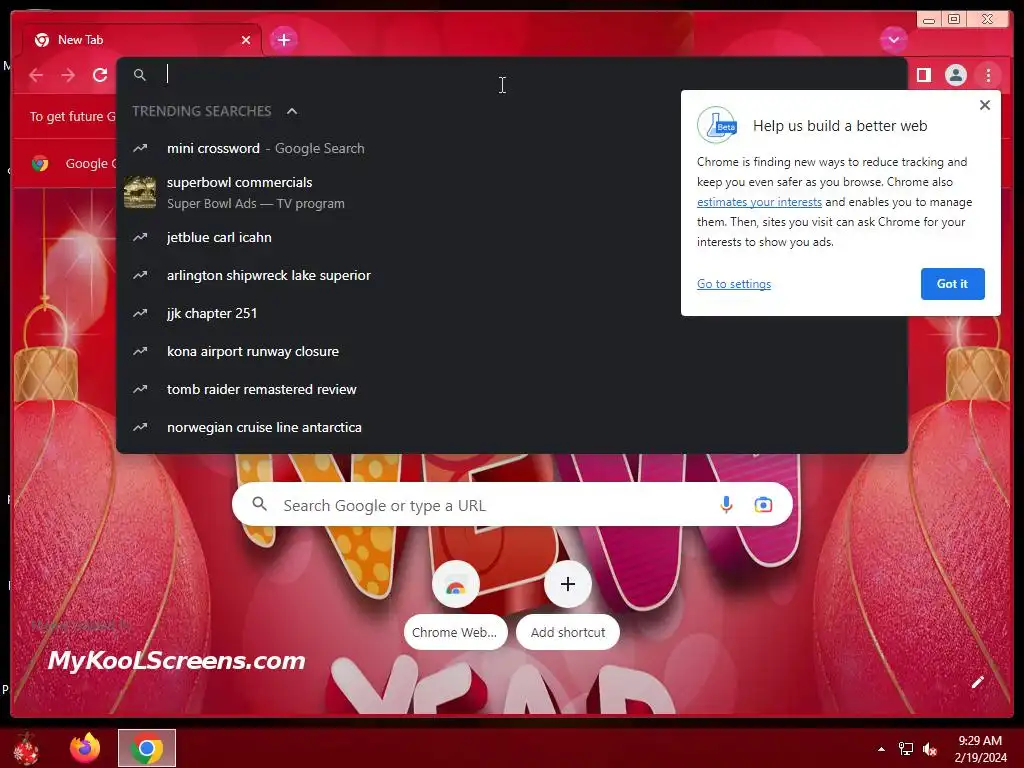Open the tab search dropdown arrow
1024x768 pixels.
coord(893,40)
